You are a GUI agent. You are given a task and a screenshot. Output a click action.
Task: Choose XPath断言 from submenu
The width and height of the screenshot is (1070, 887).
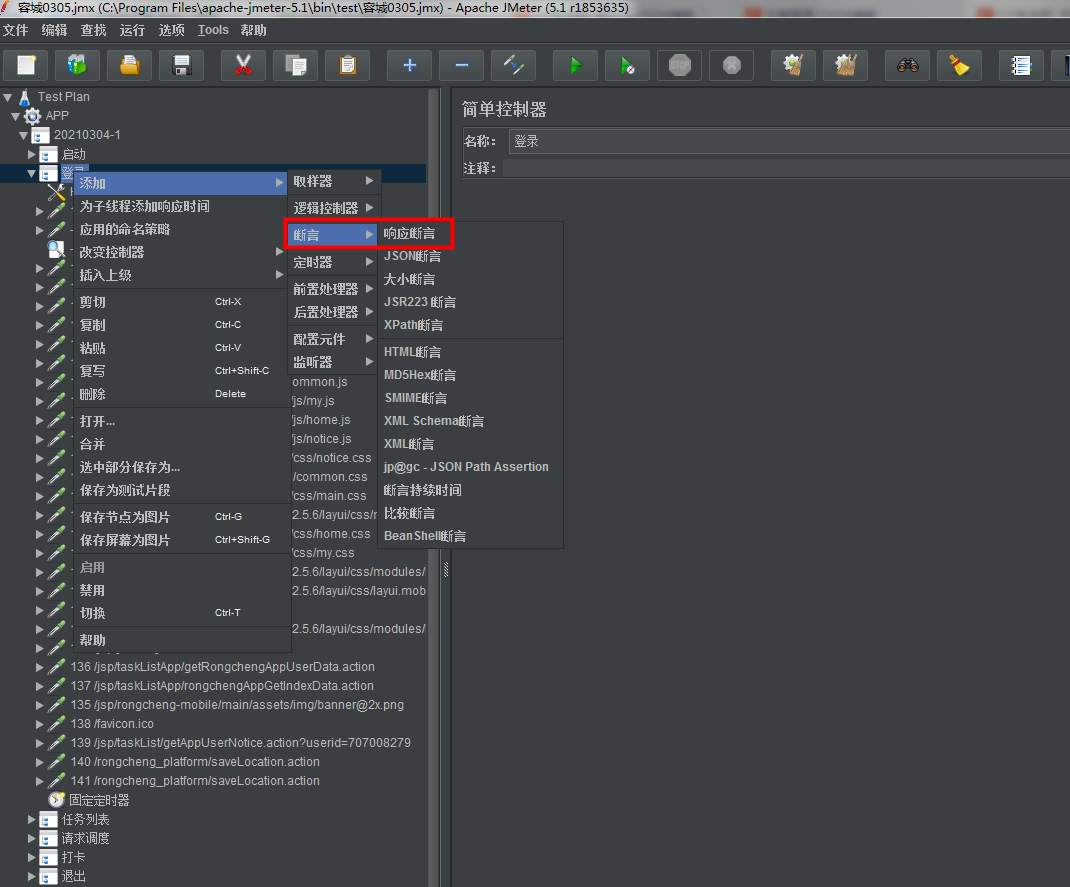point(471,325)
